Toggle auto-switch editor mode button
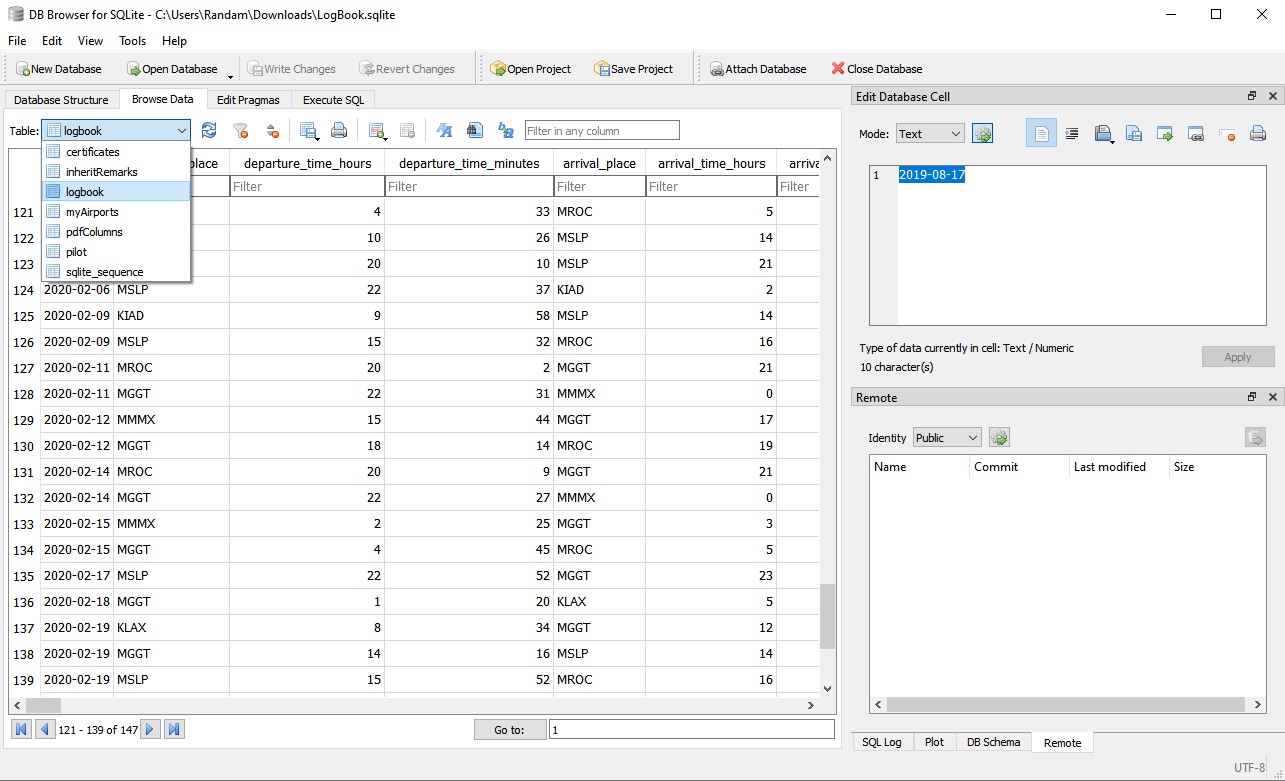Image resolution: width=1285 pixels, height=781 pixels. (982, 134)
